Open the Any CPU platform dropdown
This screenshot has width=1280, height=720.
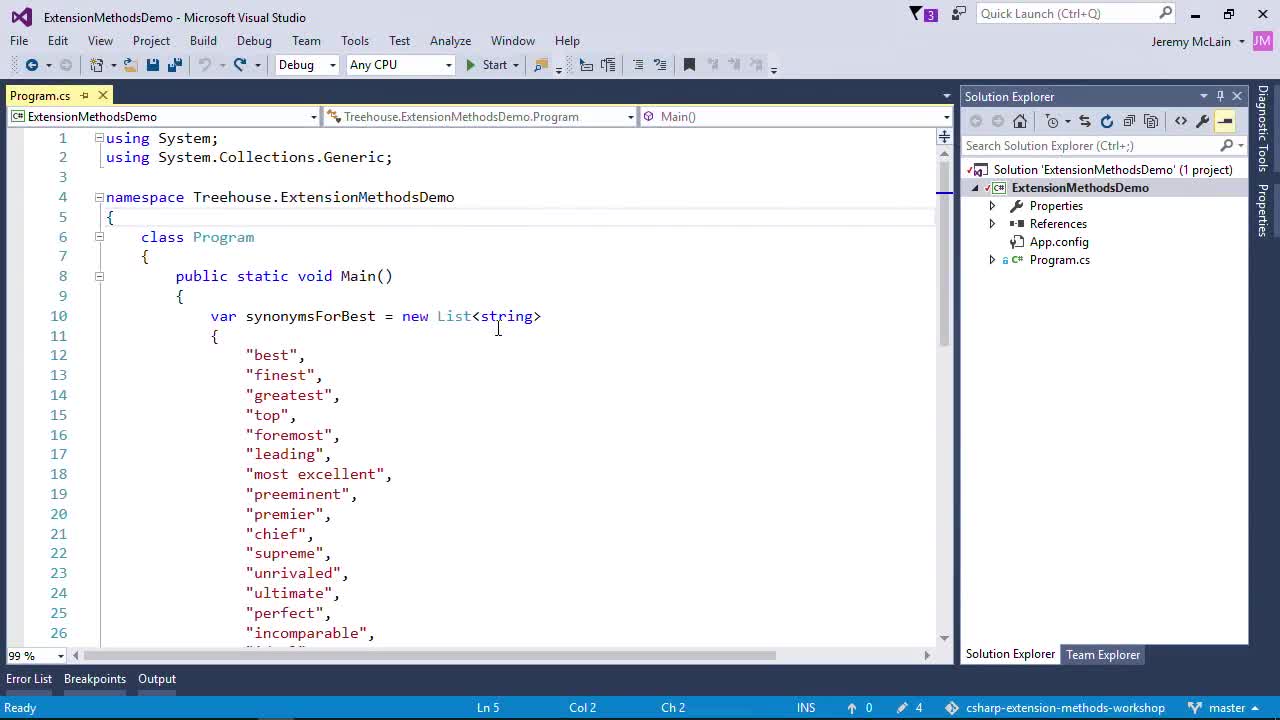pyautogui.click(x=400, y=64)
